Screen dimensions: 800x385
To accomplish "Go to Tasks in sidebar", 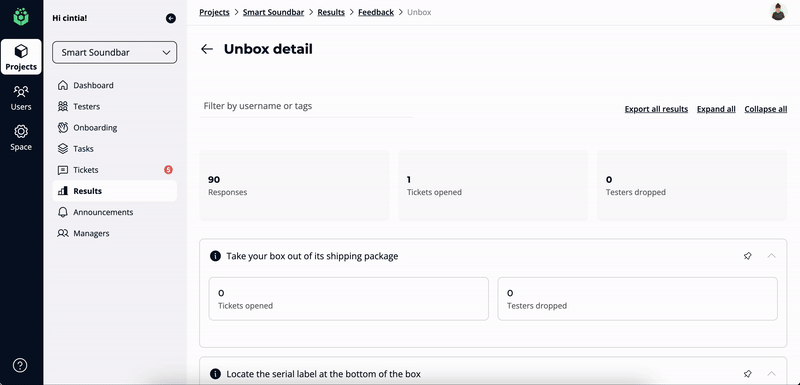I will click(115, 149).
